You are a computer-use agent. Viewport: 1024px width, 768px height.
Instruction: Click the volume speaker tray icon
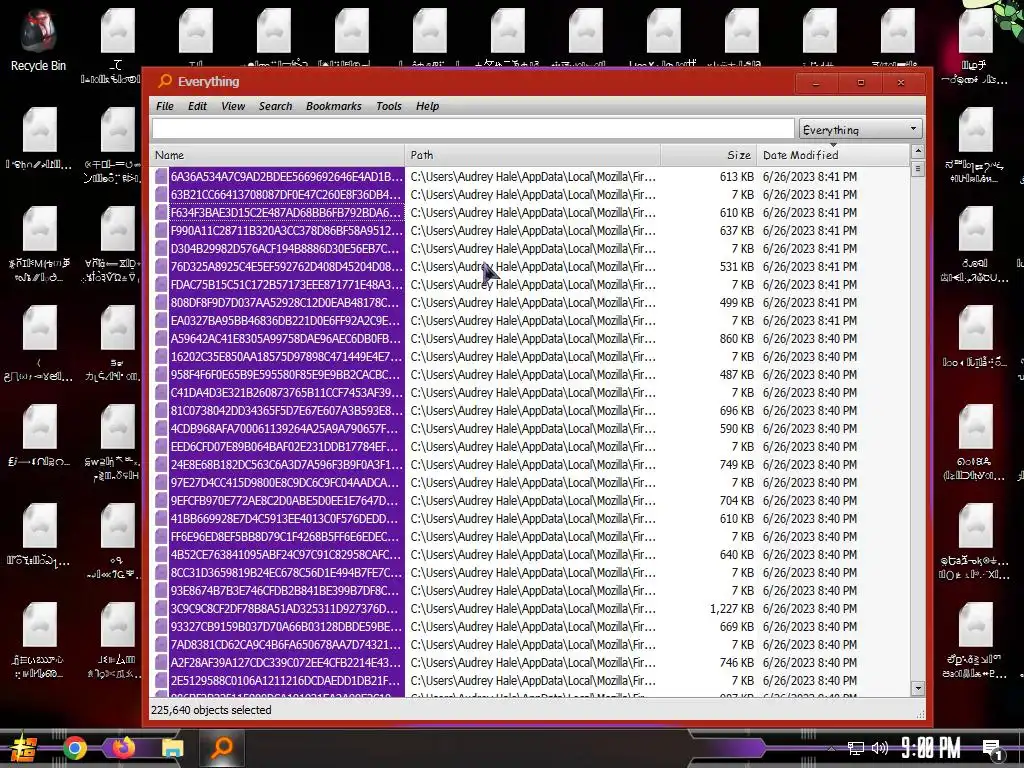click(880, 748)
